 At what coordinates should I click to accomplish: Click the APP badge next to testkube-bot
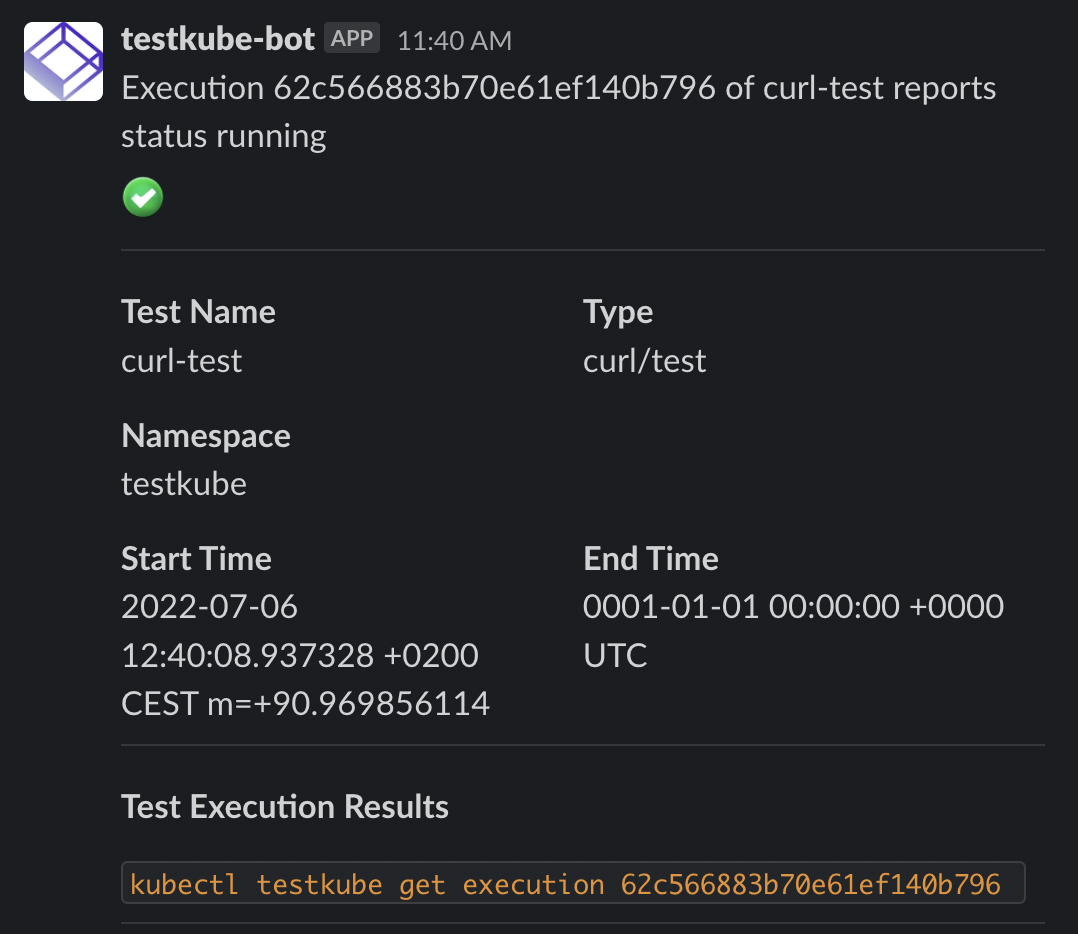tap(352, 38)
